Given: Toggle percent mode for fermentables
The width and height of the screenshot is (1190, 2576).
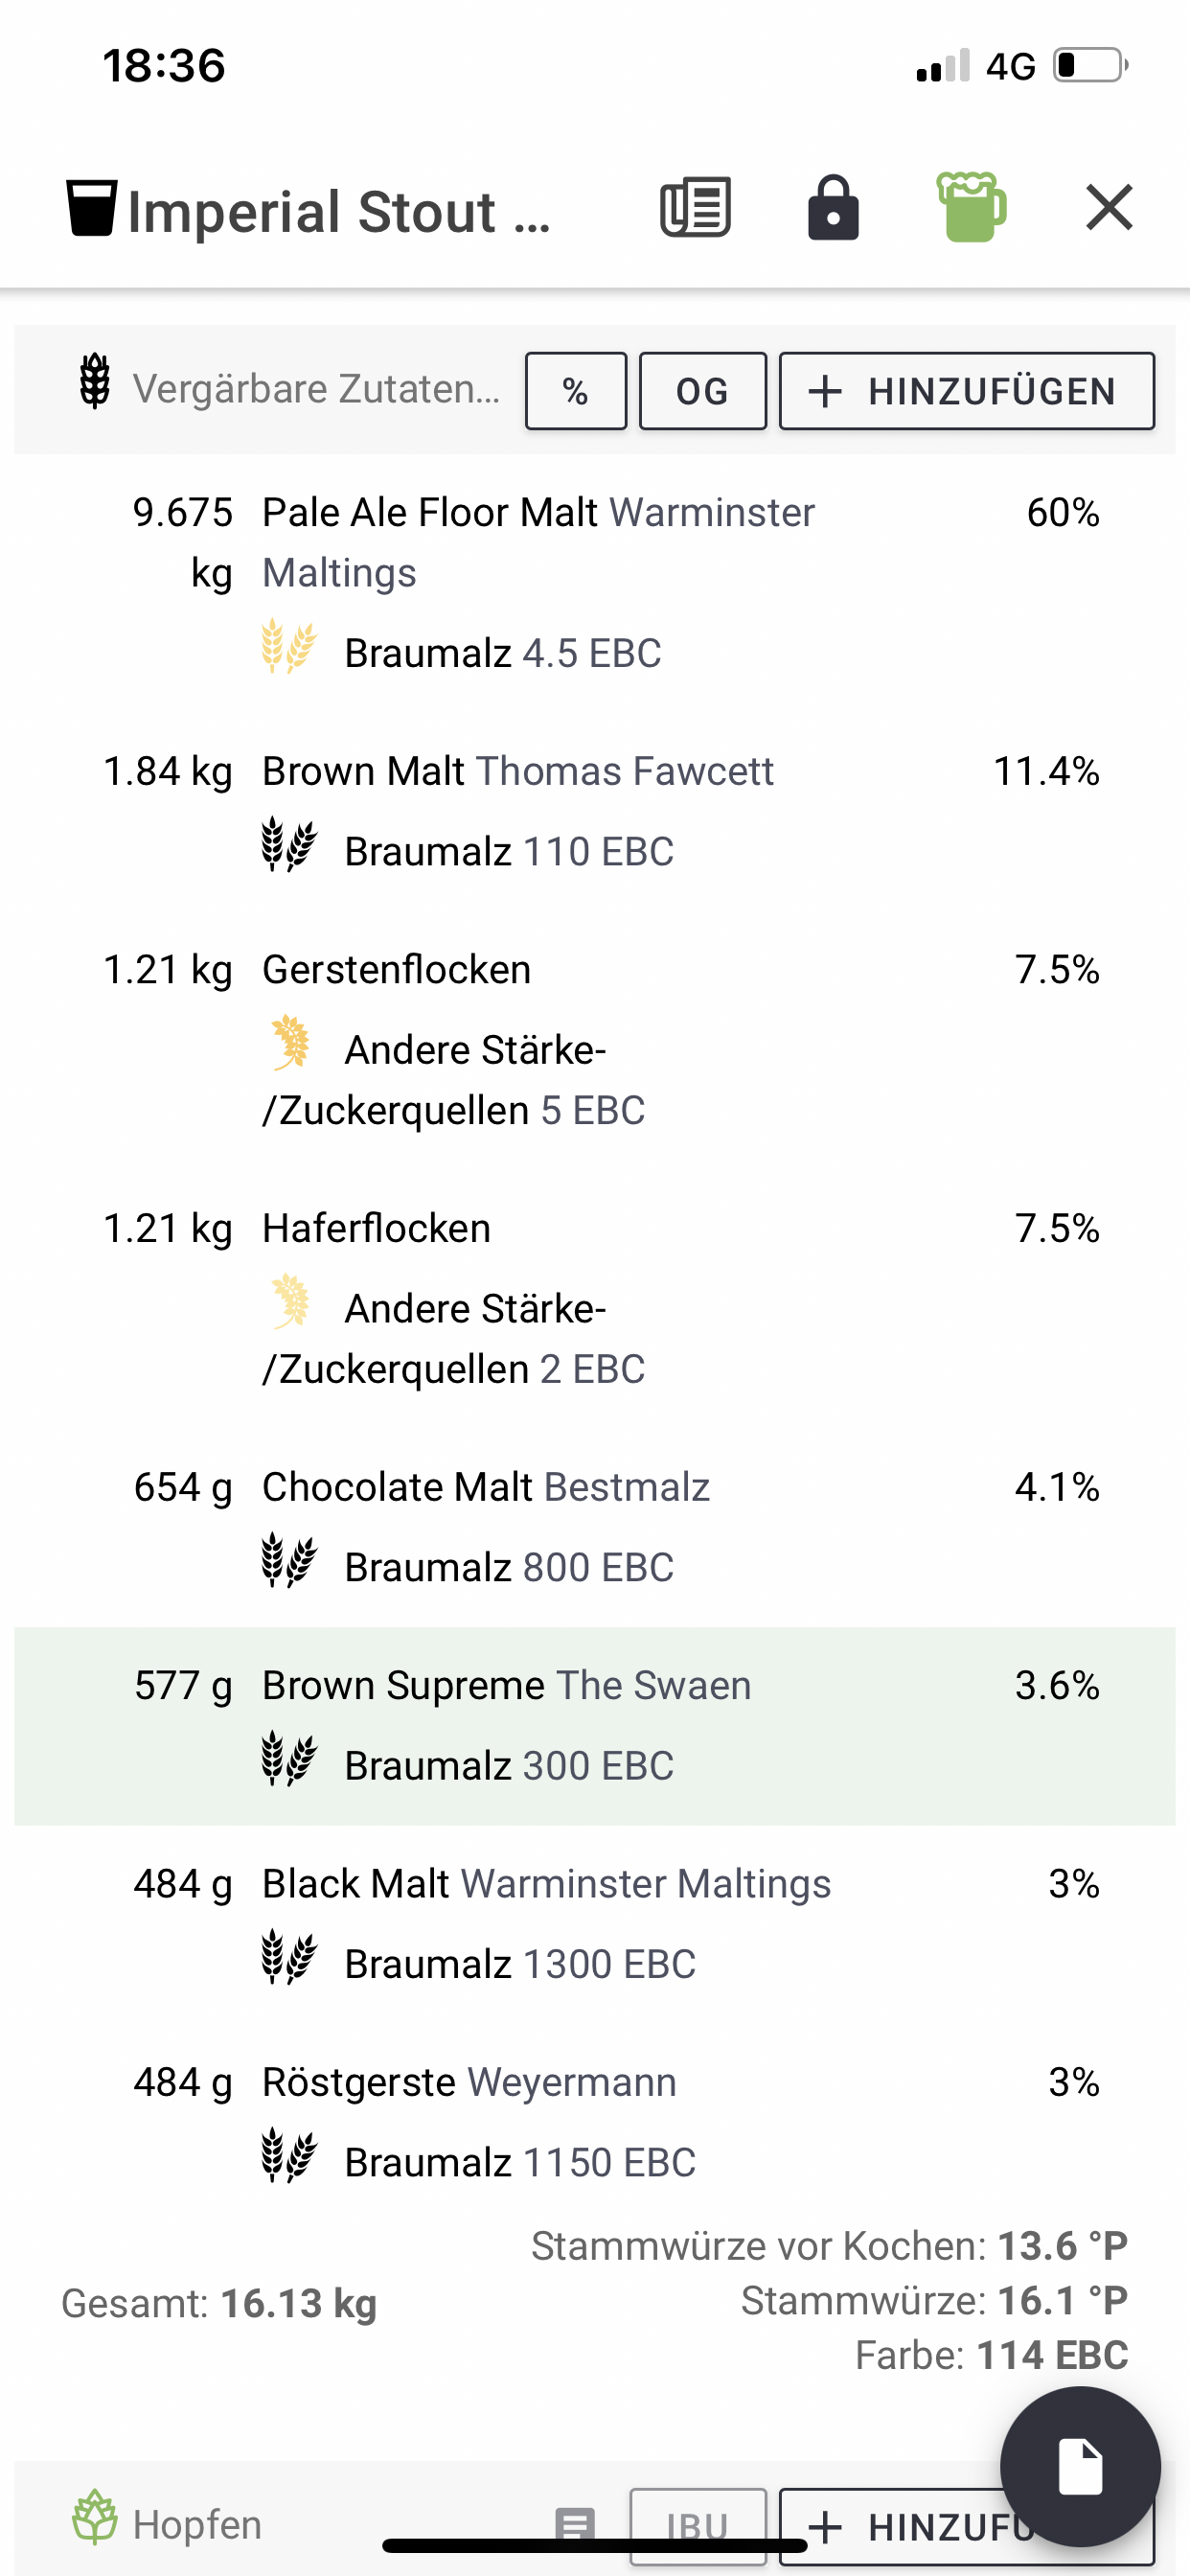Looking at the screenshot, I should click(x=576, y=391).
